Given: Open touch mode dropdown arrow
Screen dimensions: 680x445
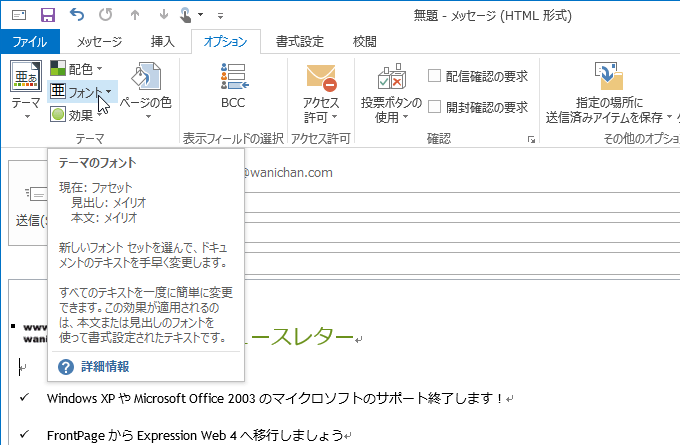Looking at the screenshot, I should coord(200,15).
